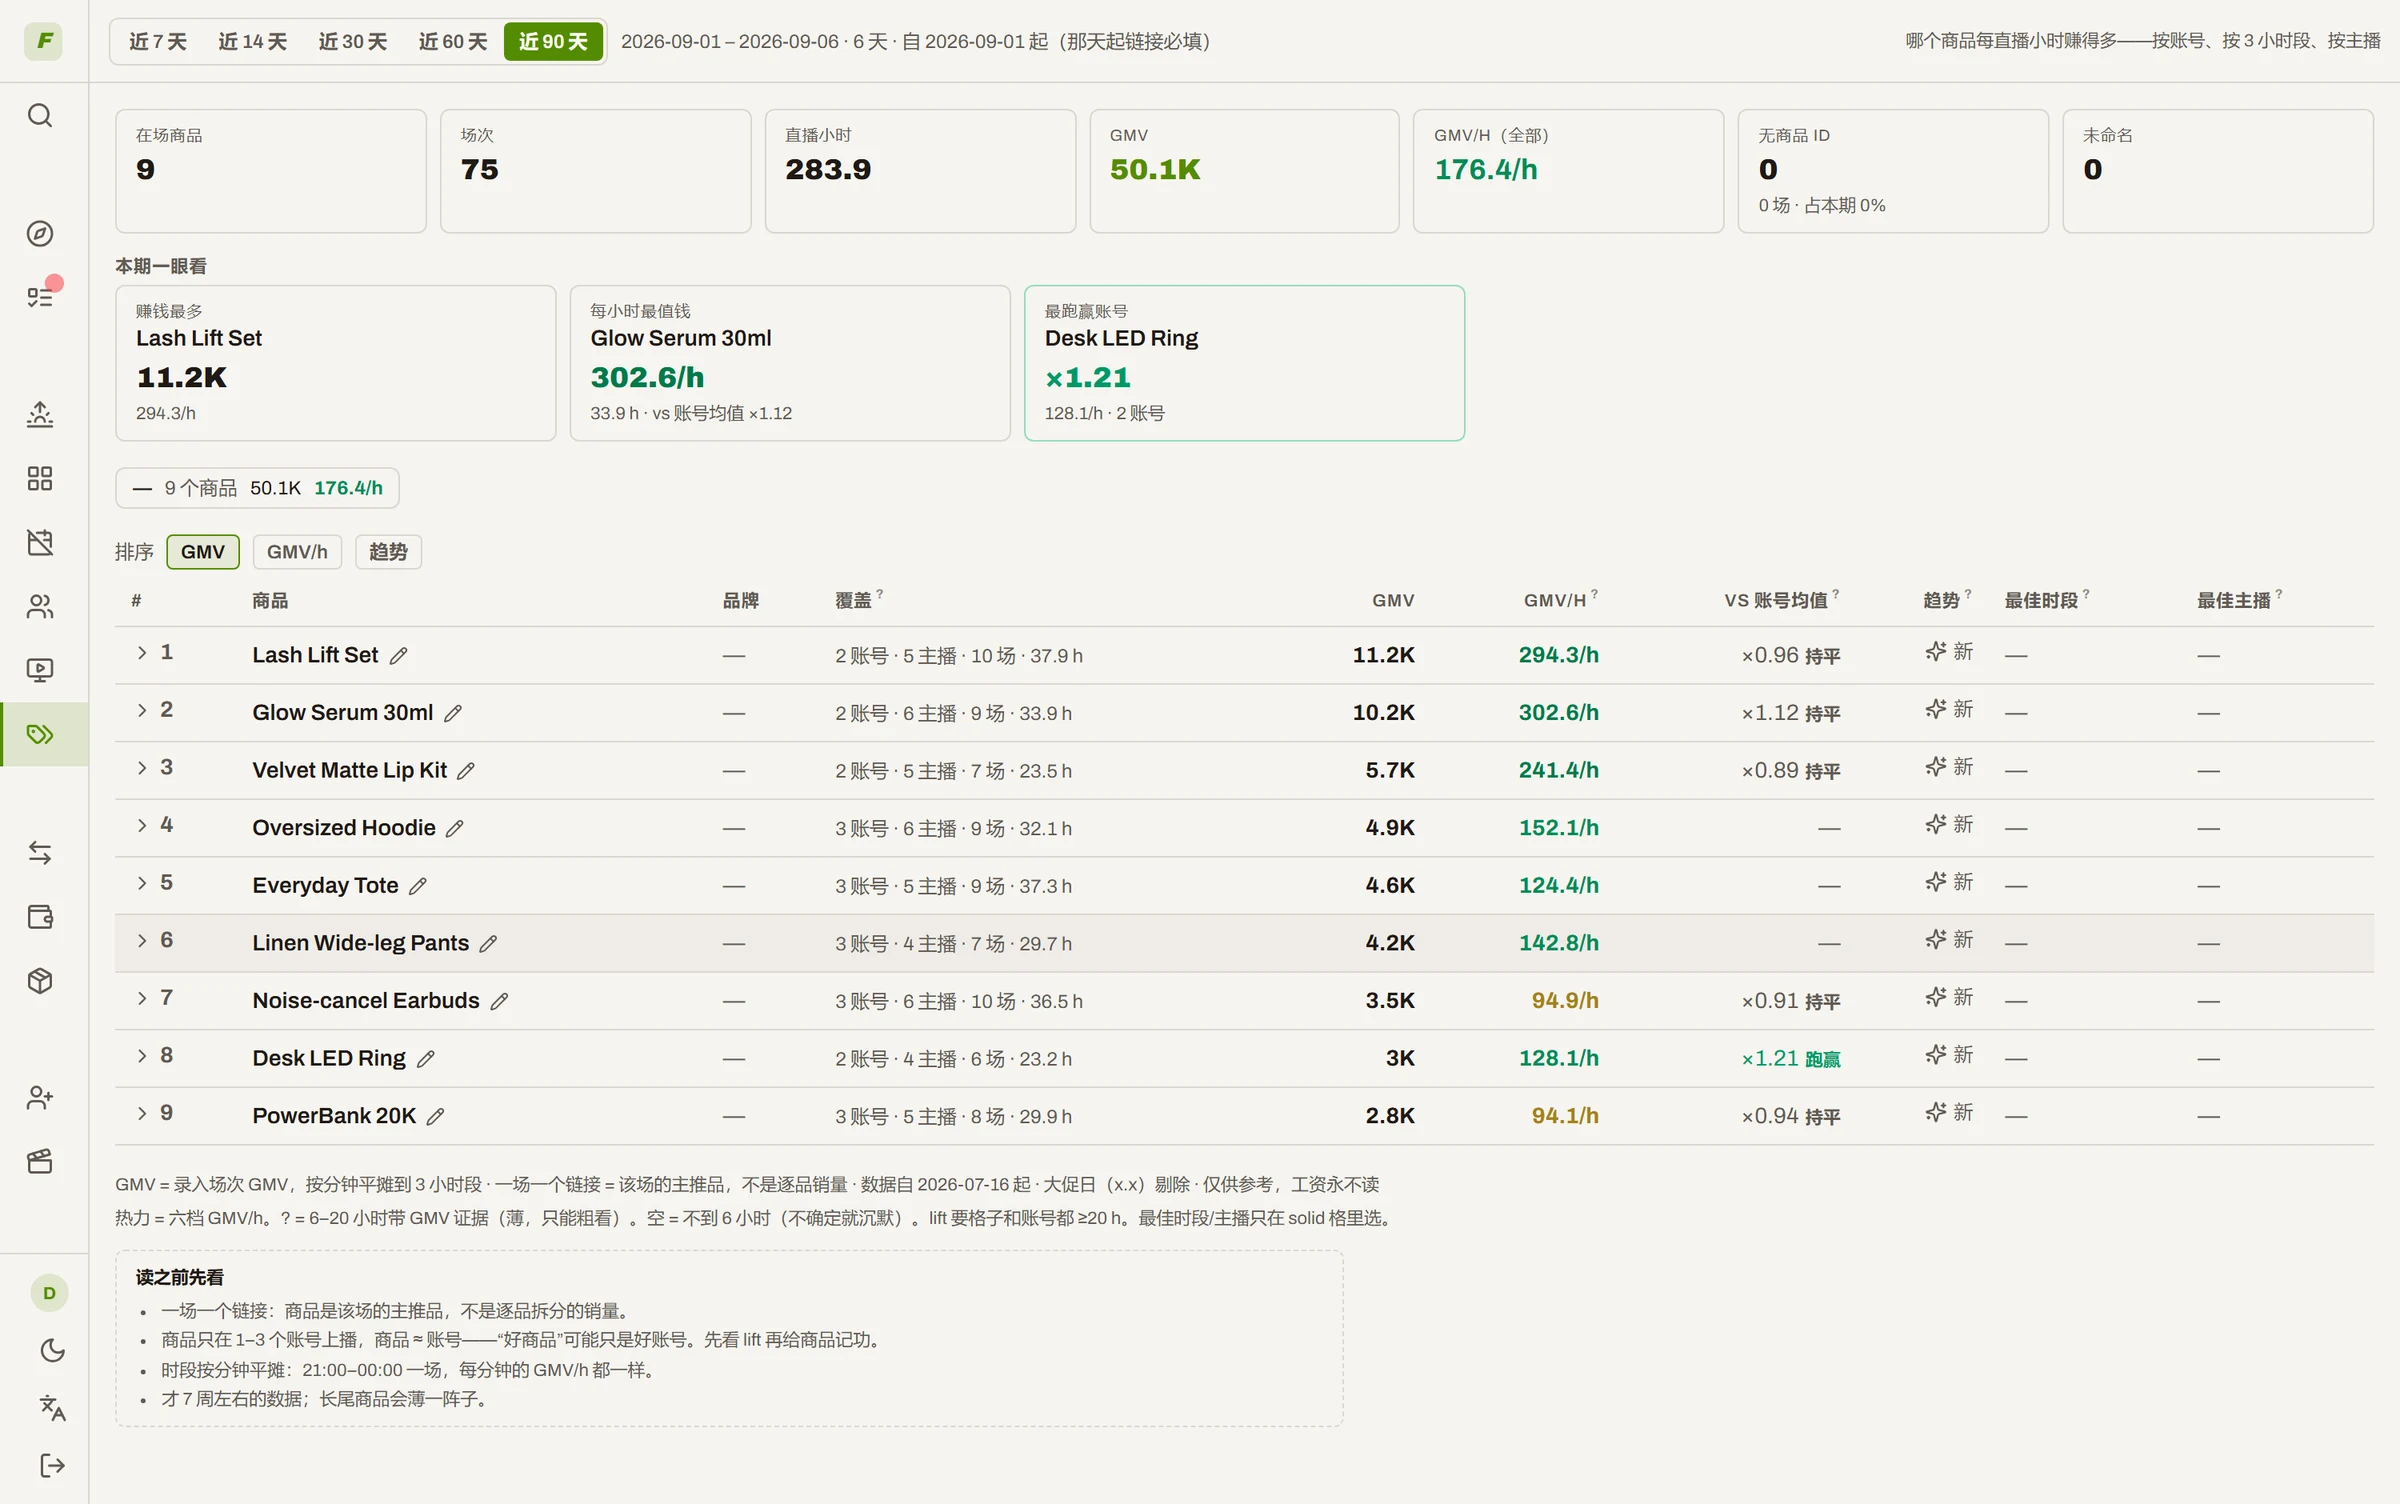Open the sunrise icon in sidebar
Screen dimensions: 2400x1504
click(40, 414)
